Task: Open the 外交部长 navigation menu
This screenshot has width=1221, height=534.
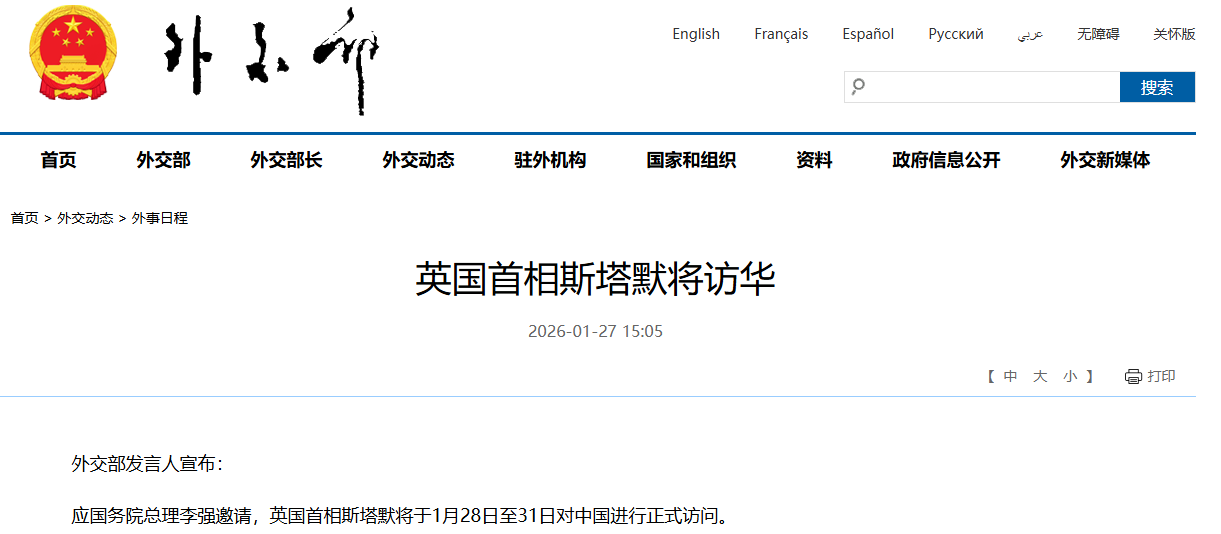Action: click(x=286, y=160)
